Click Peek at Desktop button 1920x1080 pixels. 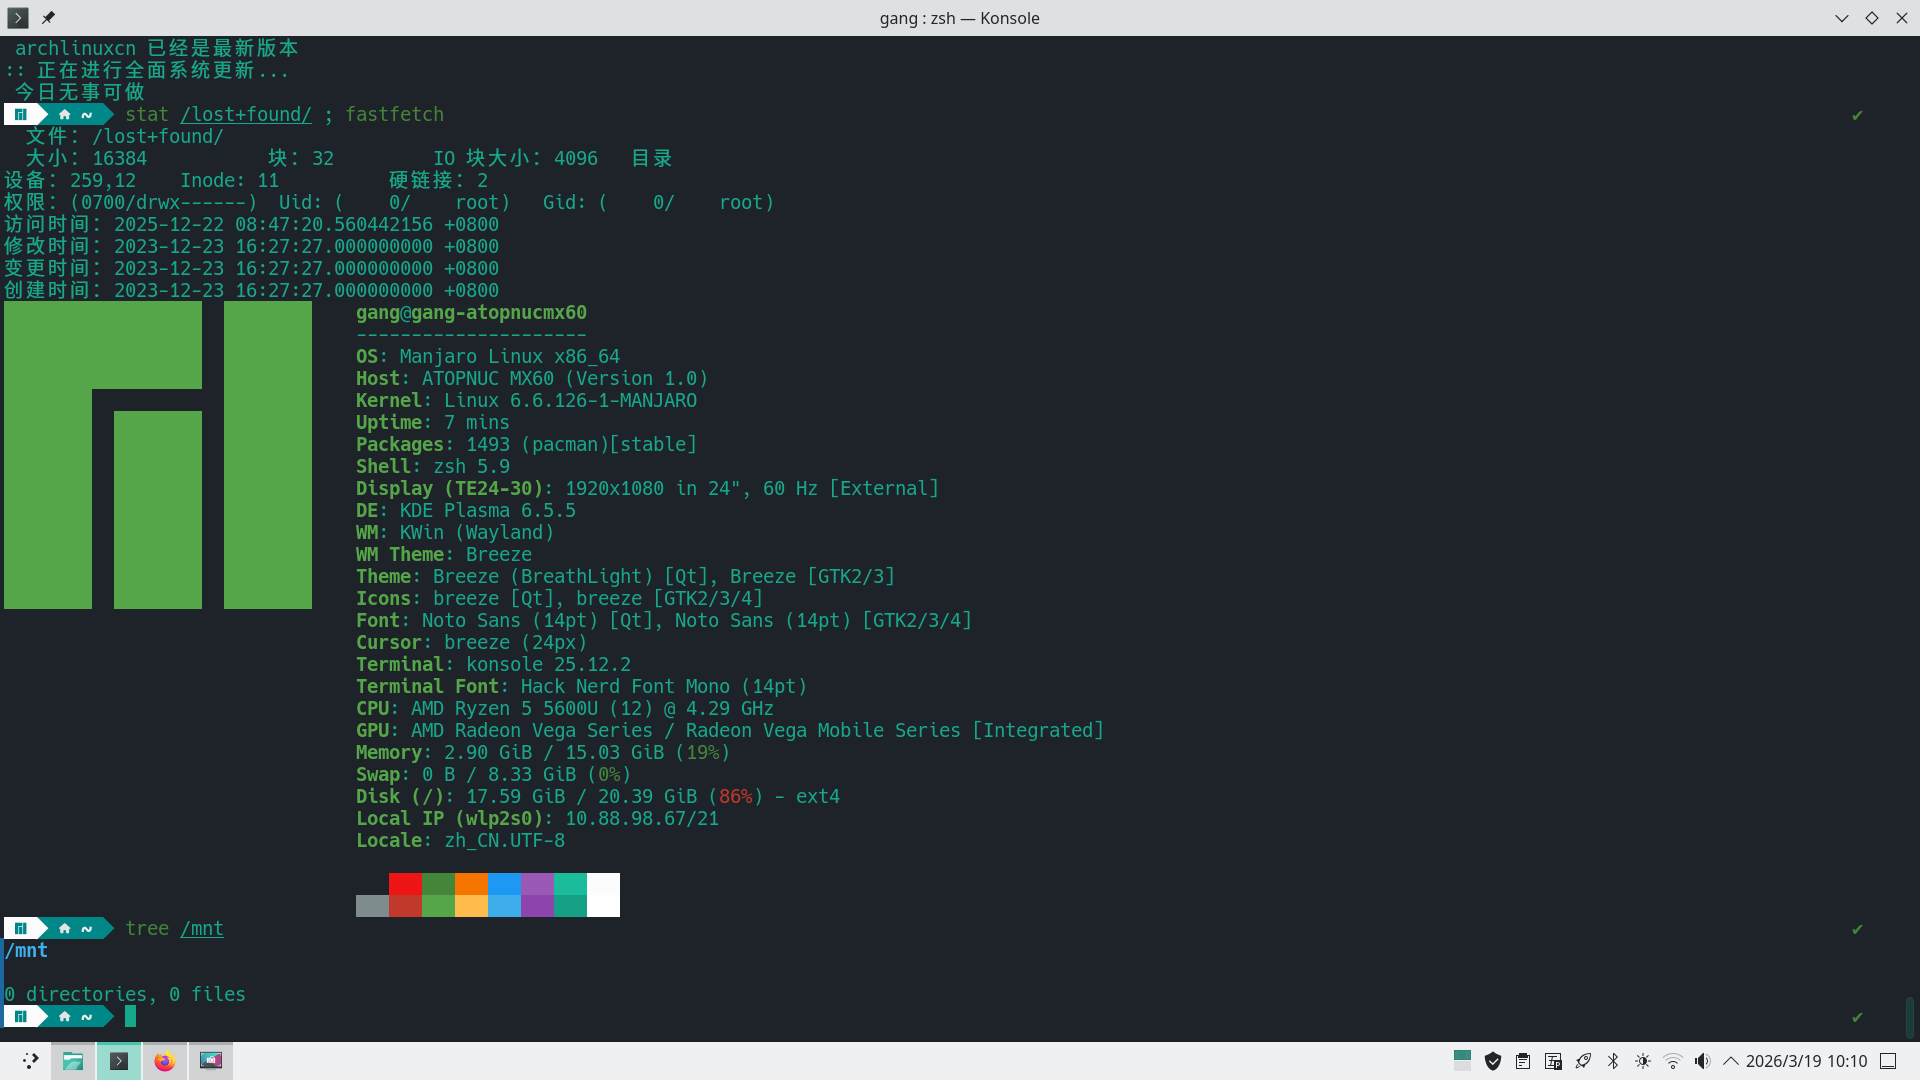click(x=1888, y=1061)
